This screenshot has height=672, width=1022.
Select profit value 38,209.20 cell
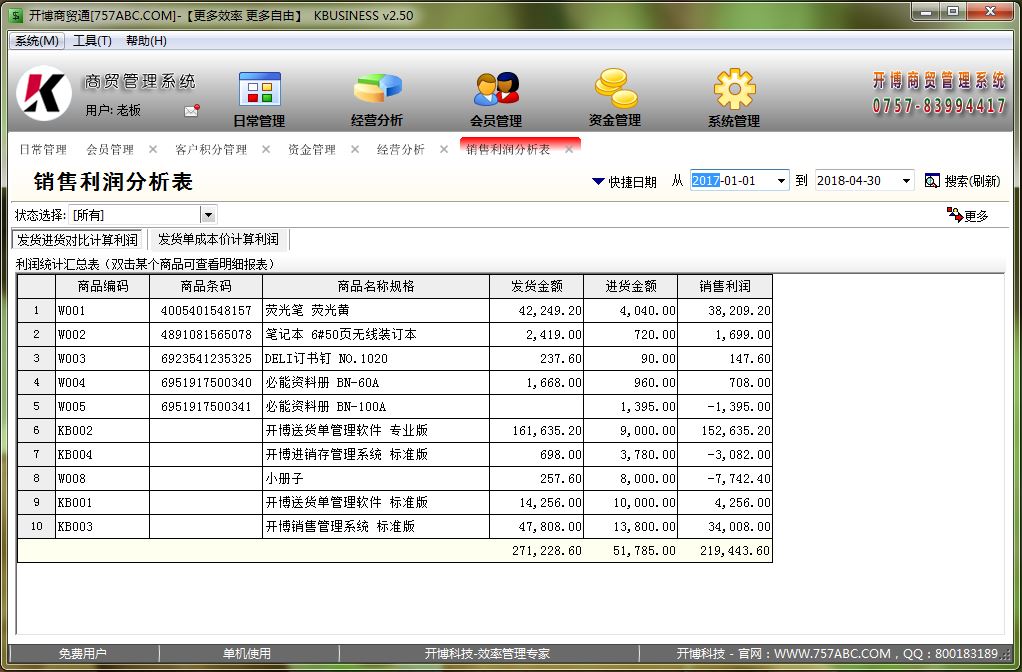point(725,310)
